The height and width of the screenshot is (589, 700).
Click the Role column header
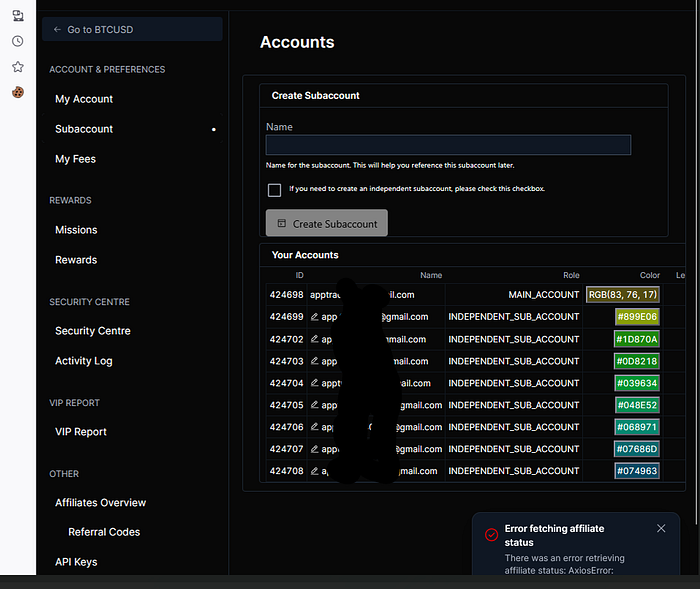click(571, 275)
